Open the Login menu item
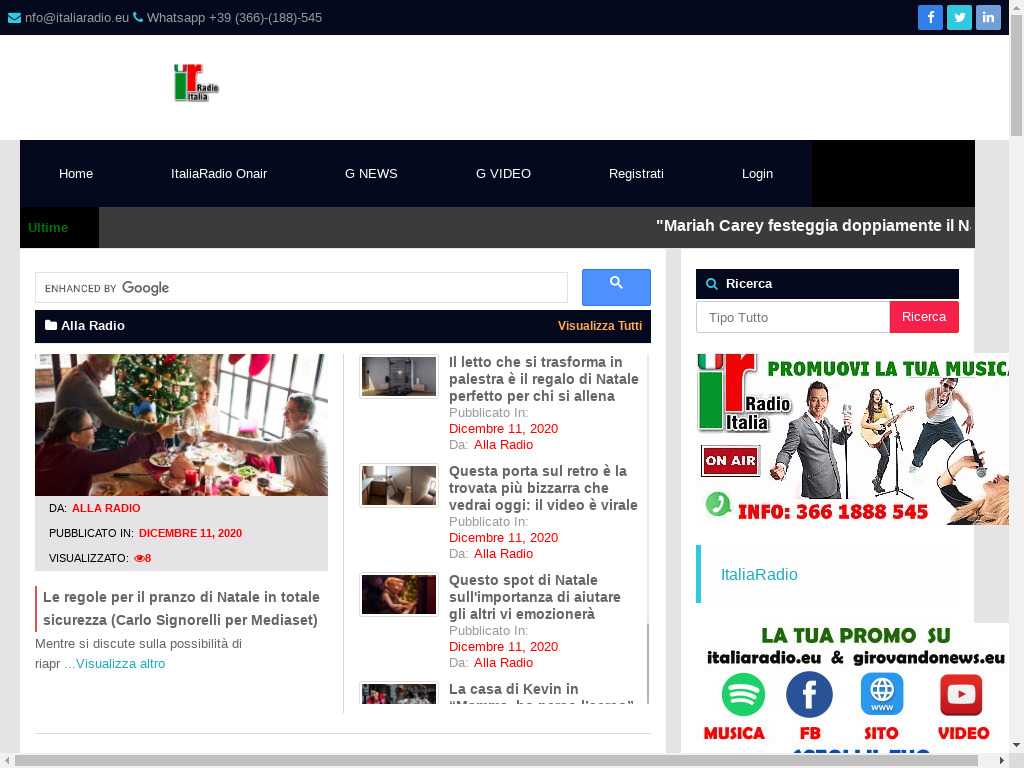Screen dimensions: 1024x768 757,173
